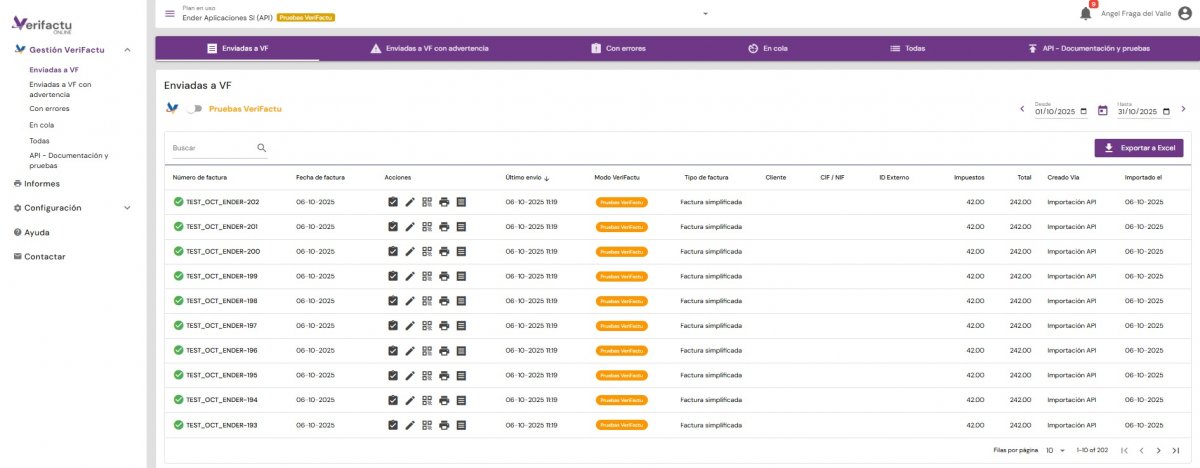Screen dimensions: 1200x468
Task: Click the hamburger menu icon in the header
Action: 169,14
